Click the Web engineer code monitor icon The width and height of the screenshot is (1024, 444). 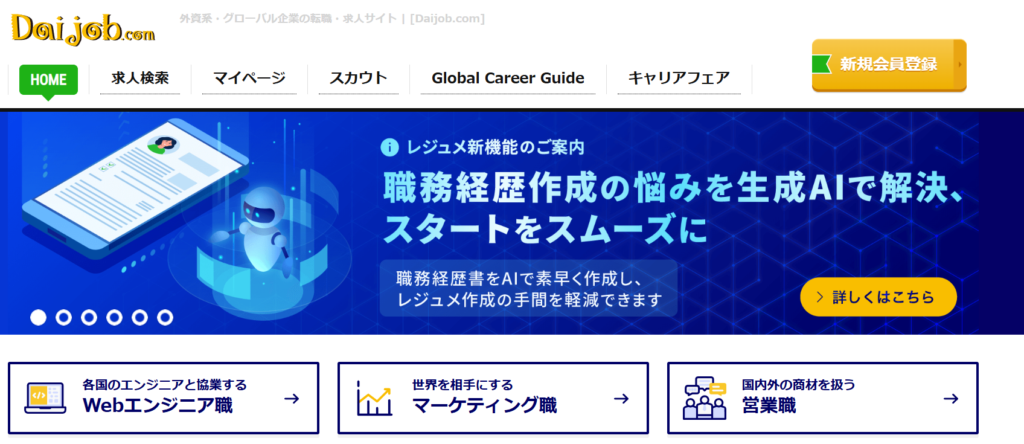45,399
